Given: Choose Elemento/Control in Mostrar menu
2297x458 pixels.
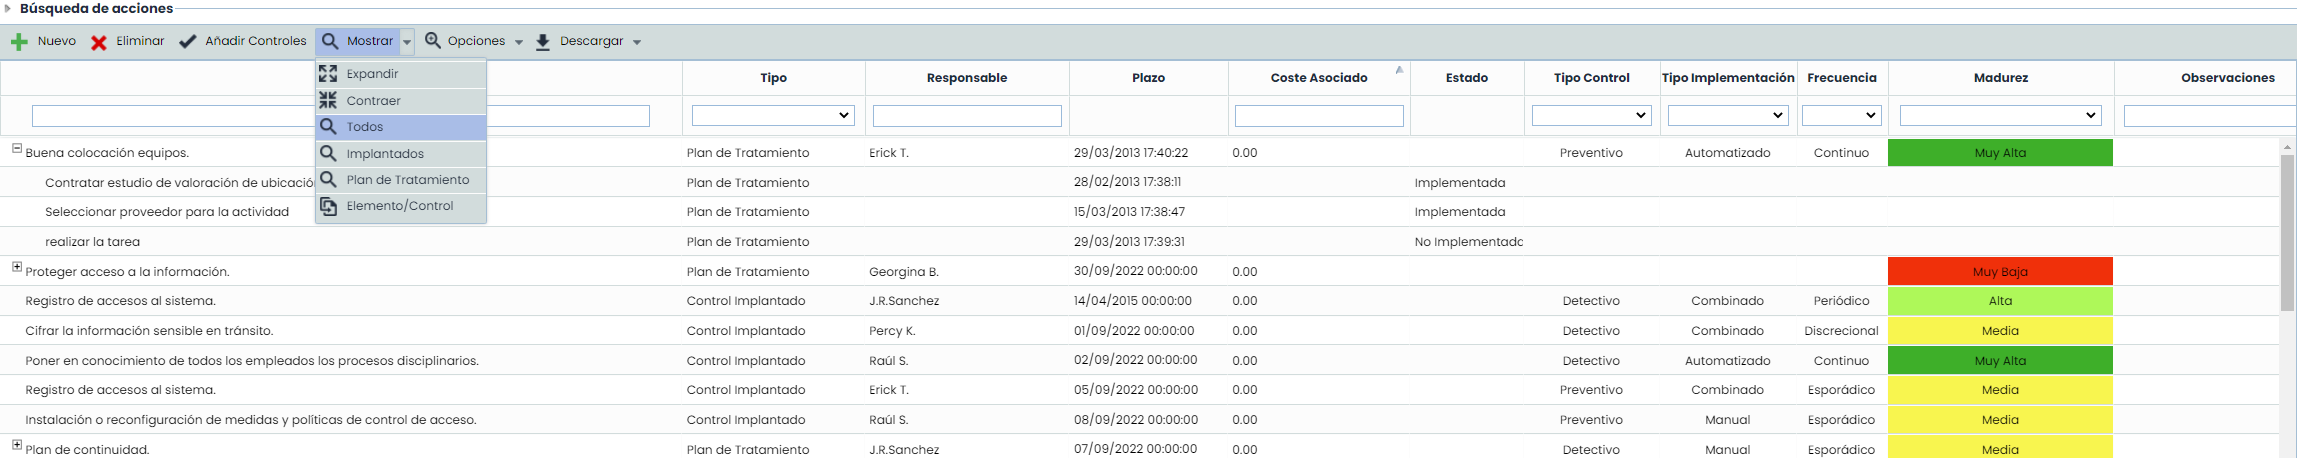Looking at the screenshot, I should [399, 206].
